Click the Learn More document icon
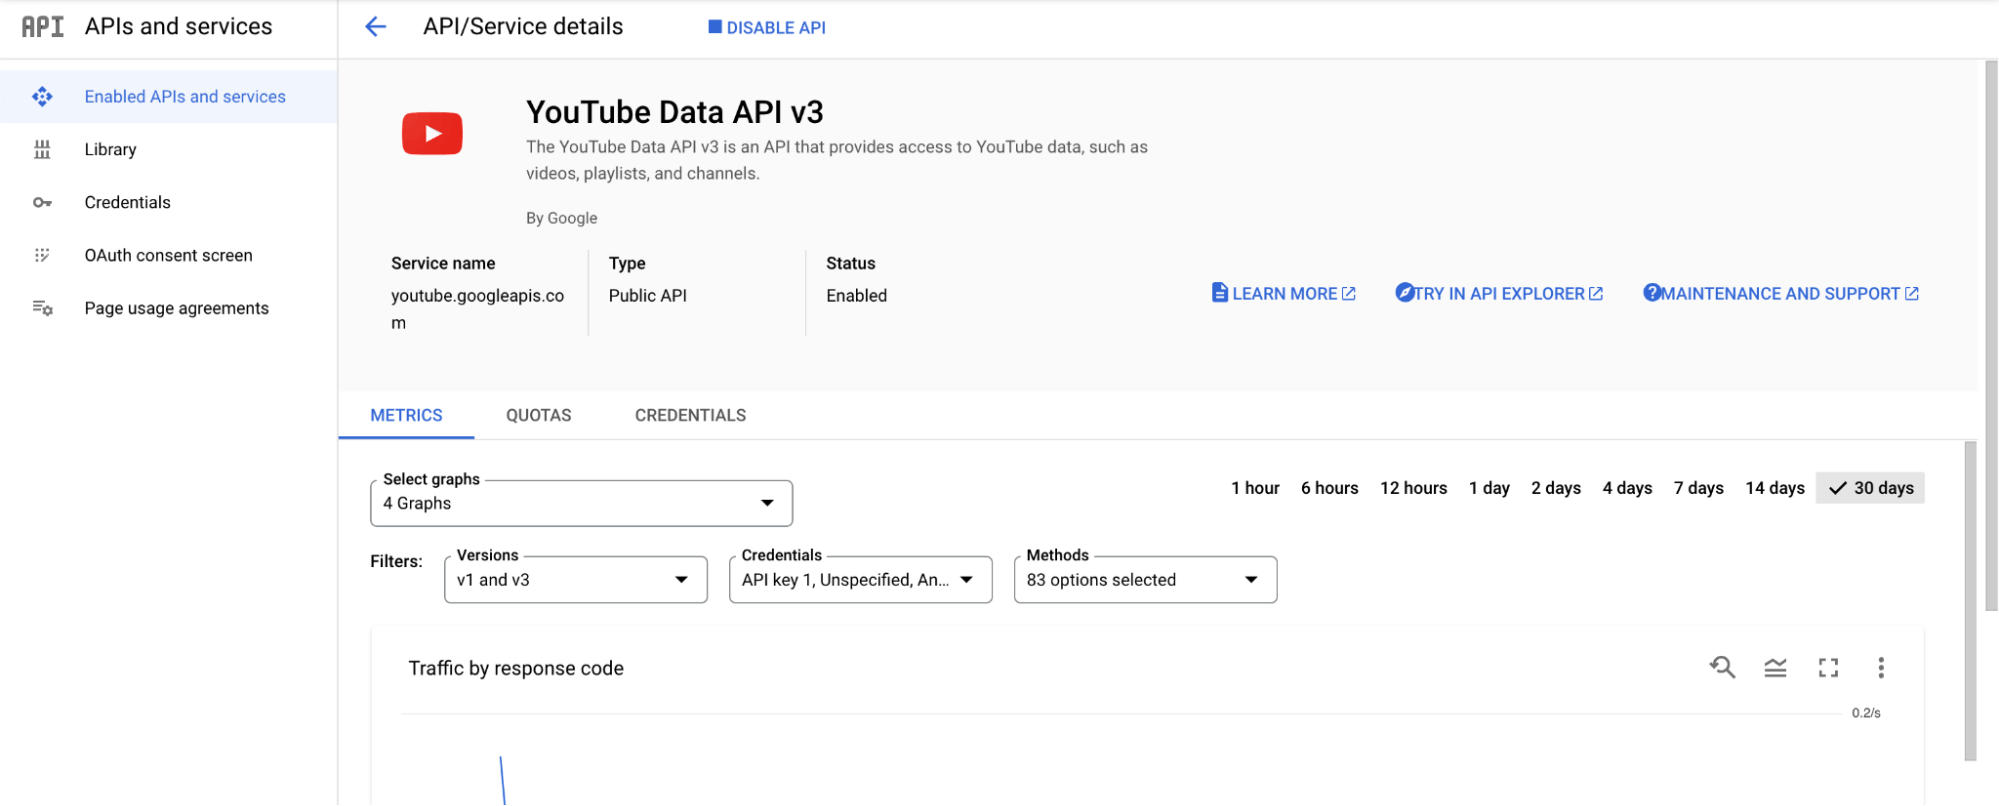The height and width of the screenshot is (806, 1999). (1220, 293)
